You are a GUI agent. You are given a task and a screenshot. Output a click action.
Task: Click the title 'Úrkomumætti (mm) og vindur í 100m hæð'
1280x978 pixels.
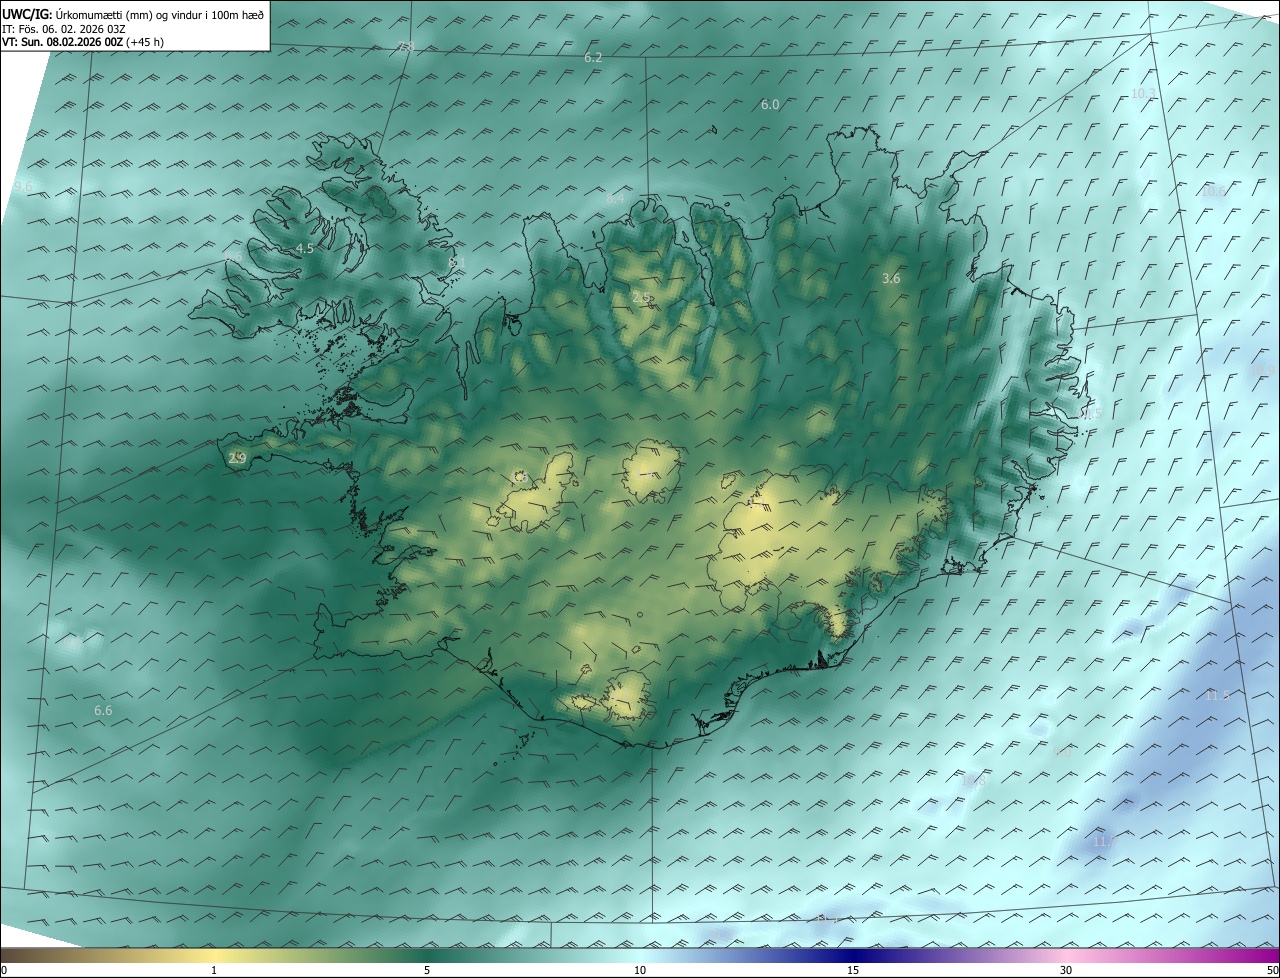(160, 14)
